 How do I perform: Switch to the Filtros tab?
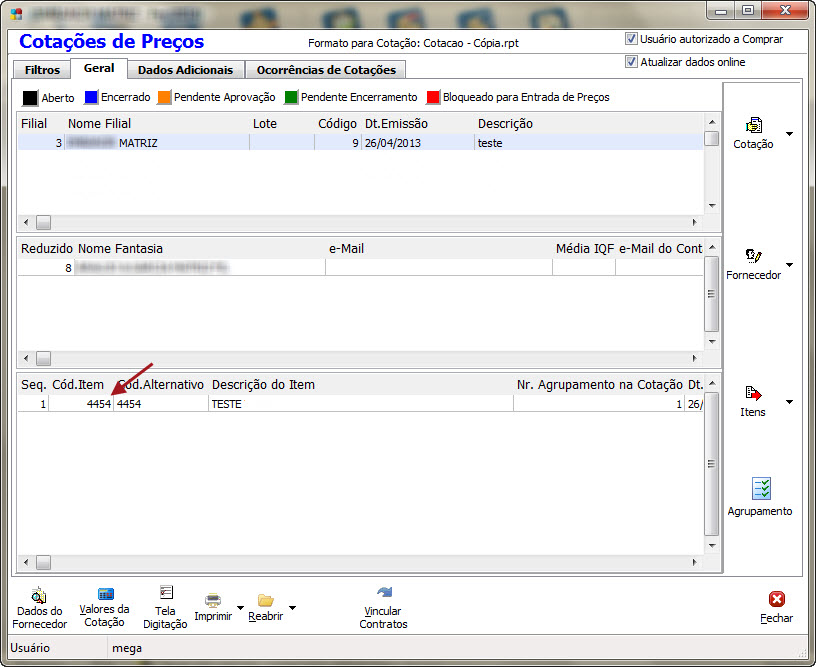(x=42, y=70)
